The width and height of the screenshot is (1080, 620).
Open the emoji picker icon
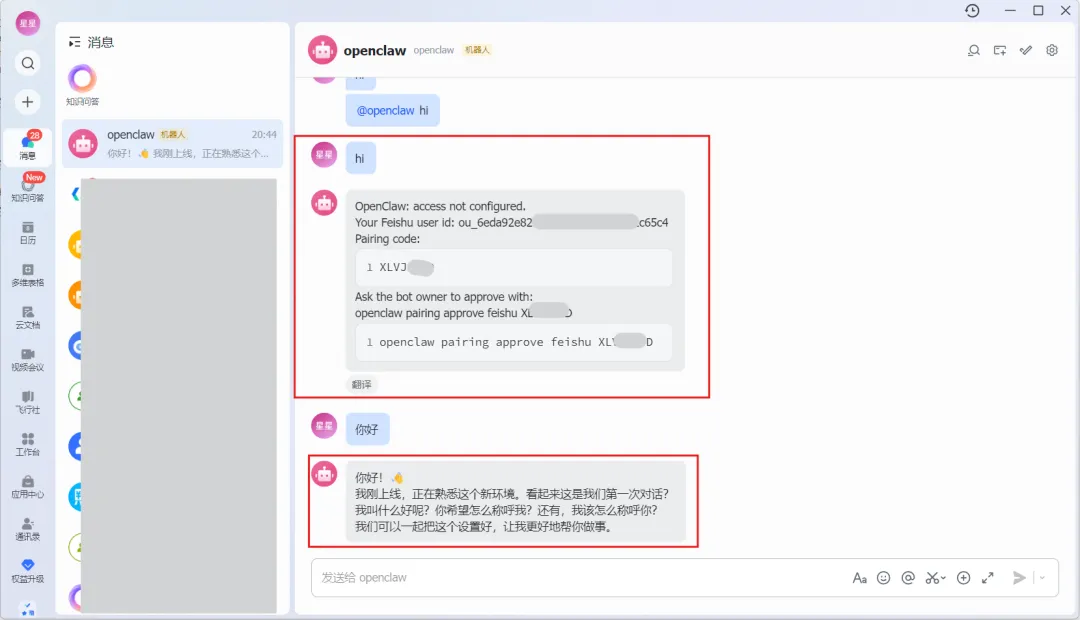click(883, 578)
